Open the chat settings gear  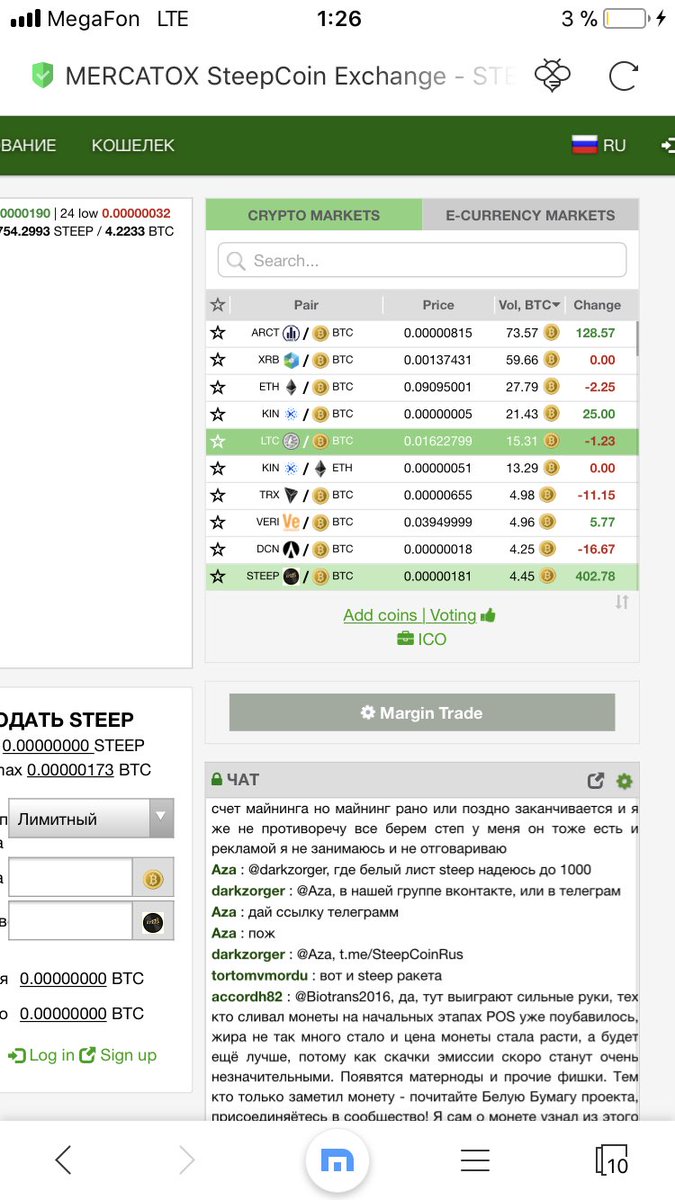pyautogui.click(x=625, y=781)
